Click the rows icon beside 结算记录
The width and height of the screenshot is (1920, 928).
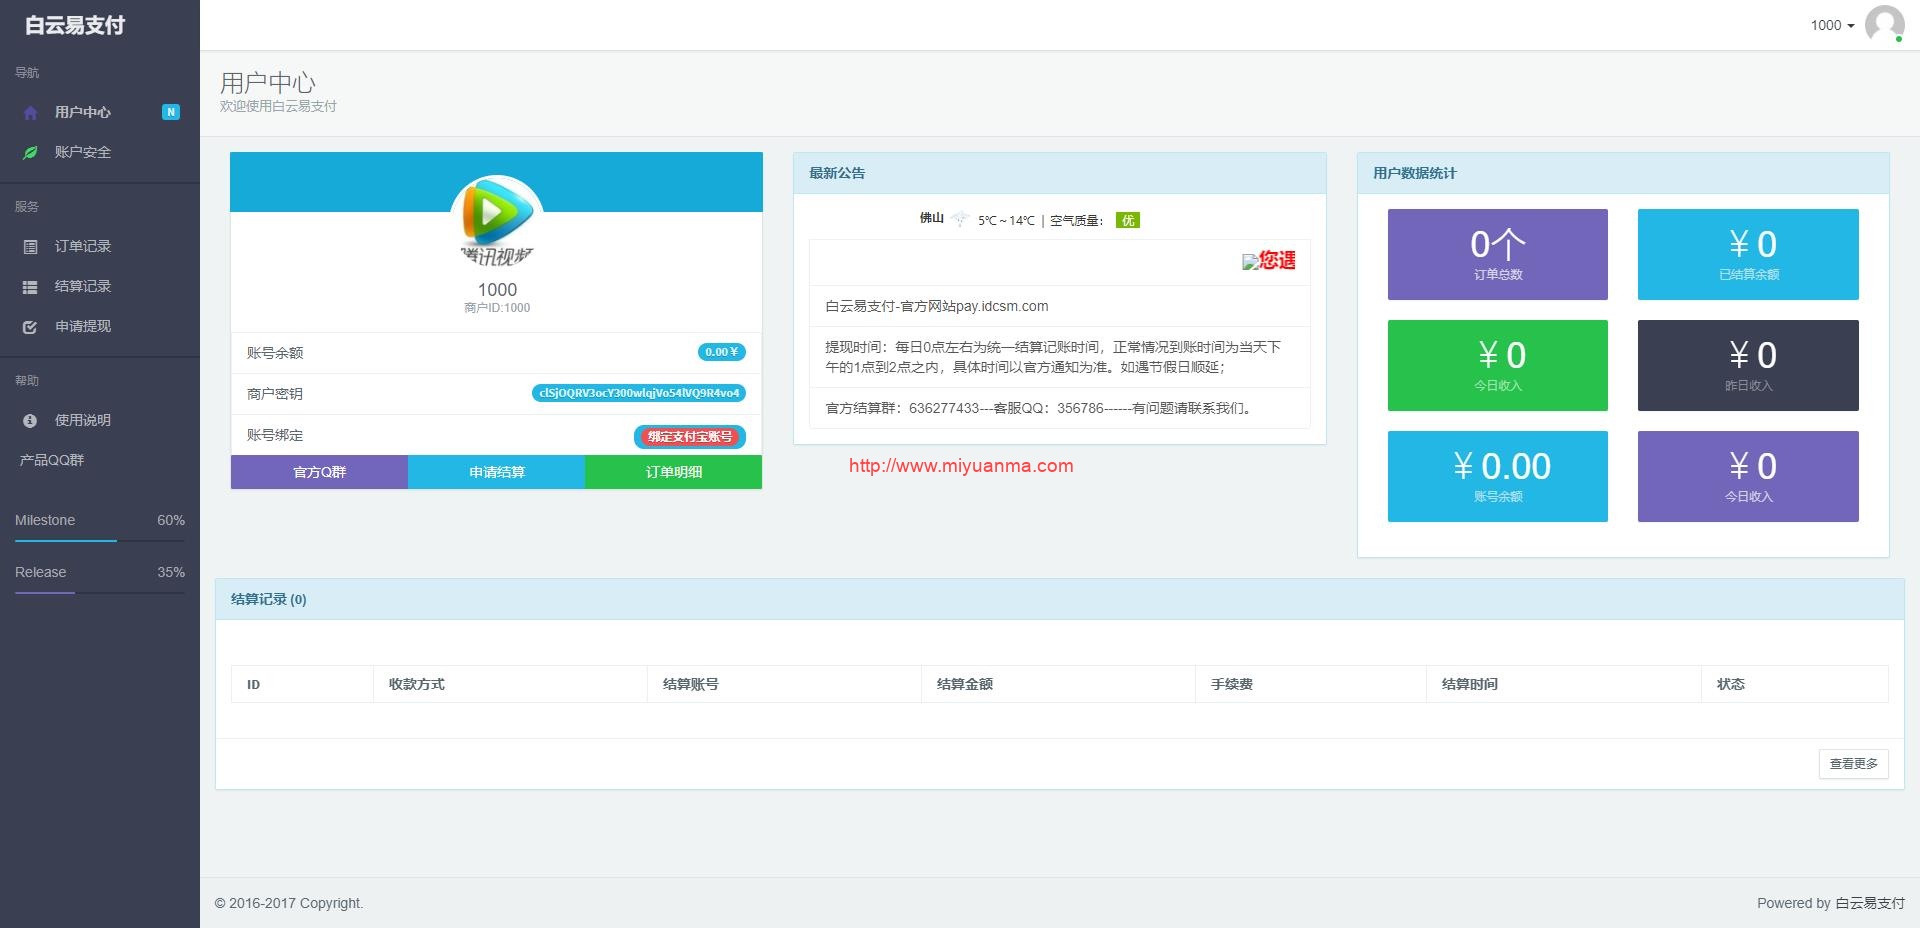(x=30, y=287)
